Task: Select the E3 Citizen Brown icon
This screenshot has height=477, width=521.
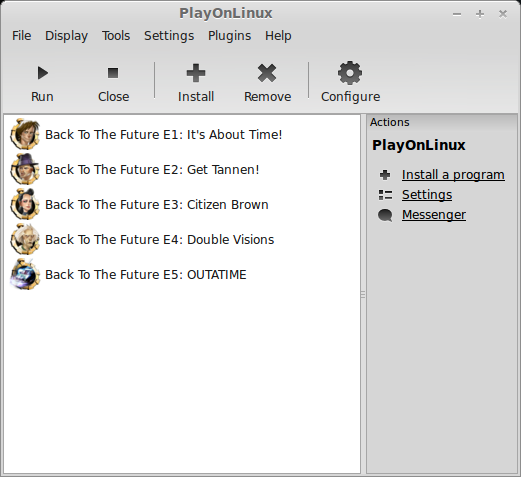Action: pos(25,204)
